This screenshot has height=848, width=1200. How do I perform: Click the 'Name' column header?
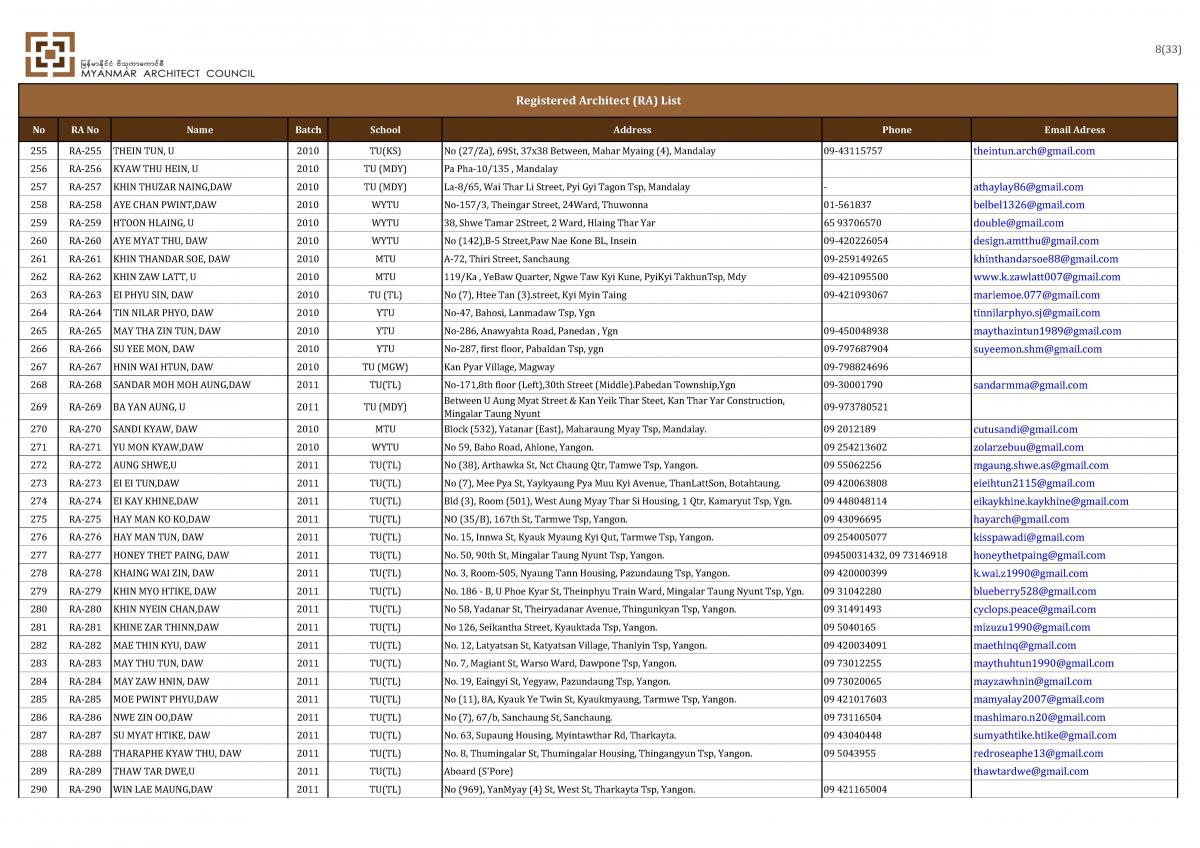pos(199,130)
